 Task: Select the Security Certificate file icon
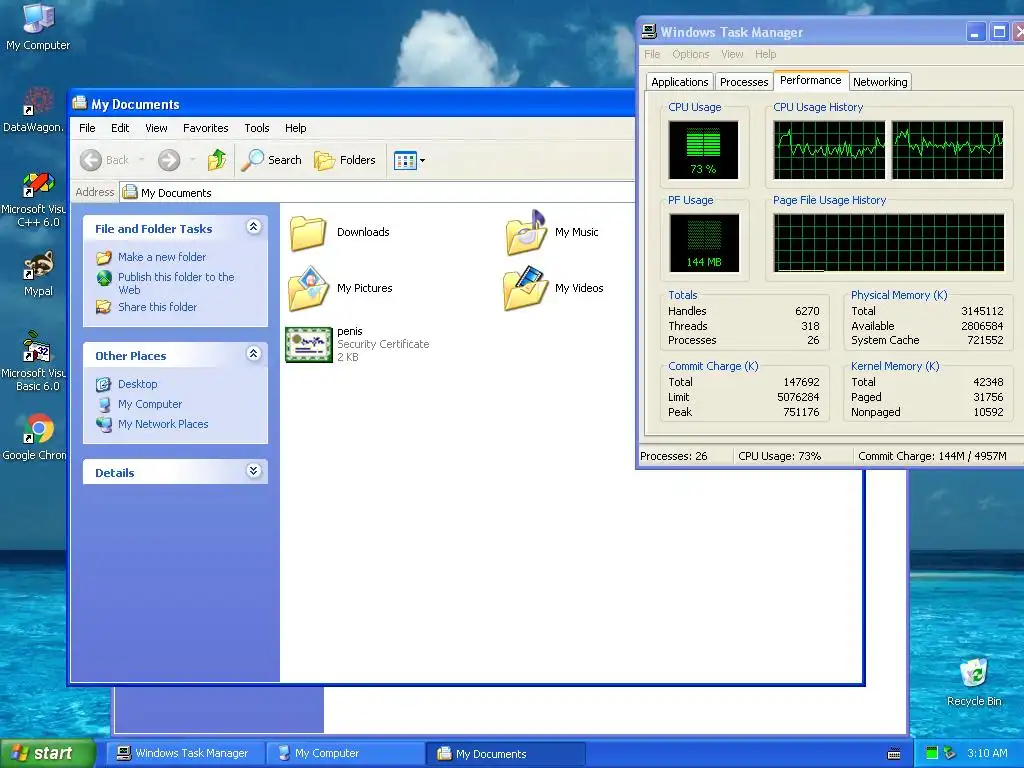pos(309,344)
